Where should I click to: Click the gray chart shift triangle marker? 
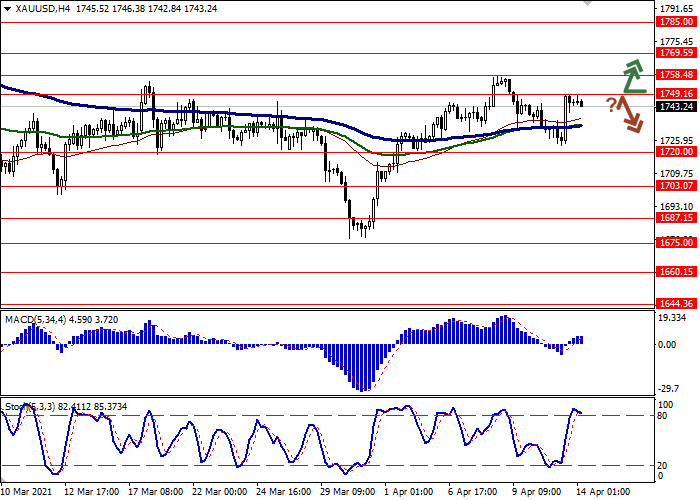(x=588, y=3)
